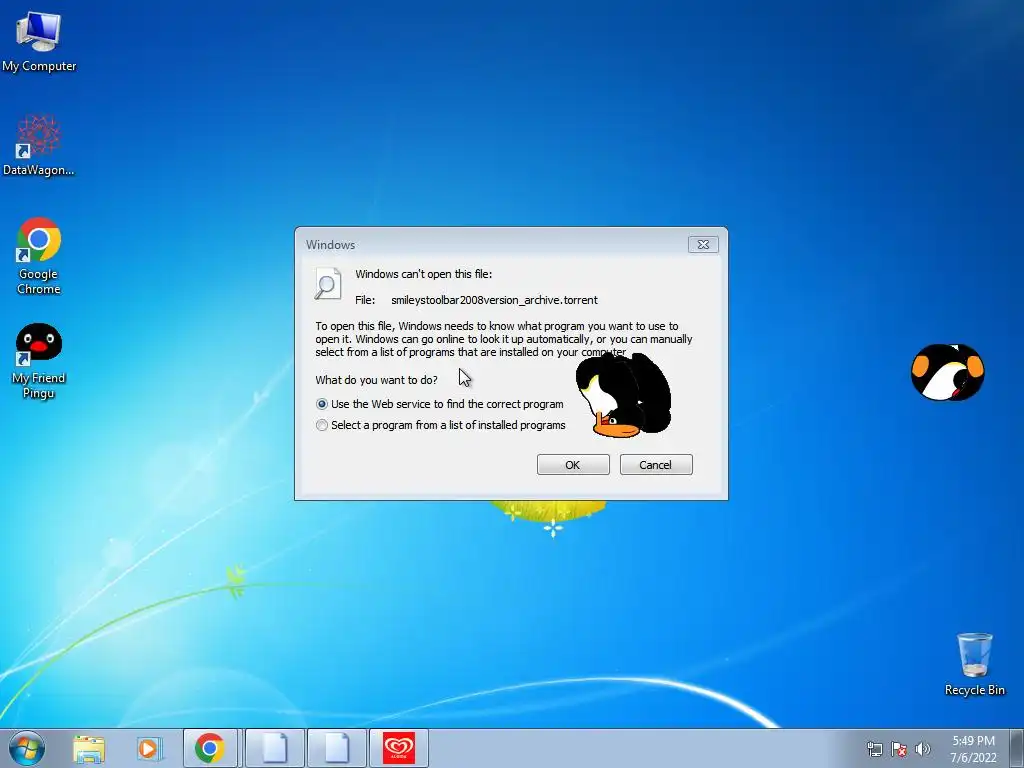
Task: Switch to Chrome in taskbar
Action: point(210,748)
